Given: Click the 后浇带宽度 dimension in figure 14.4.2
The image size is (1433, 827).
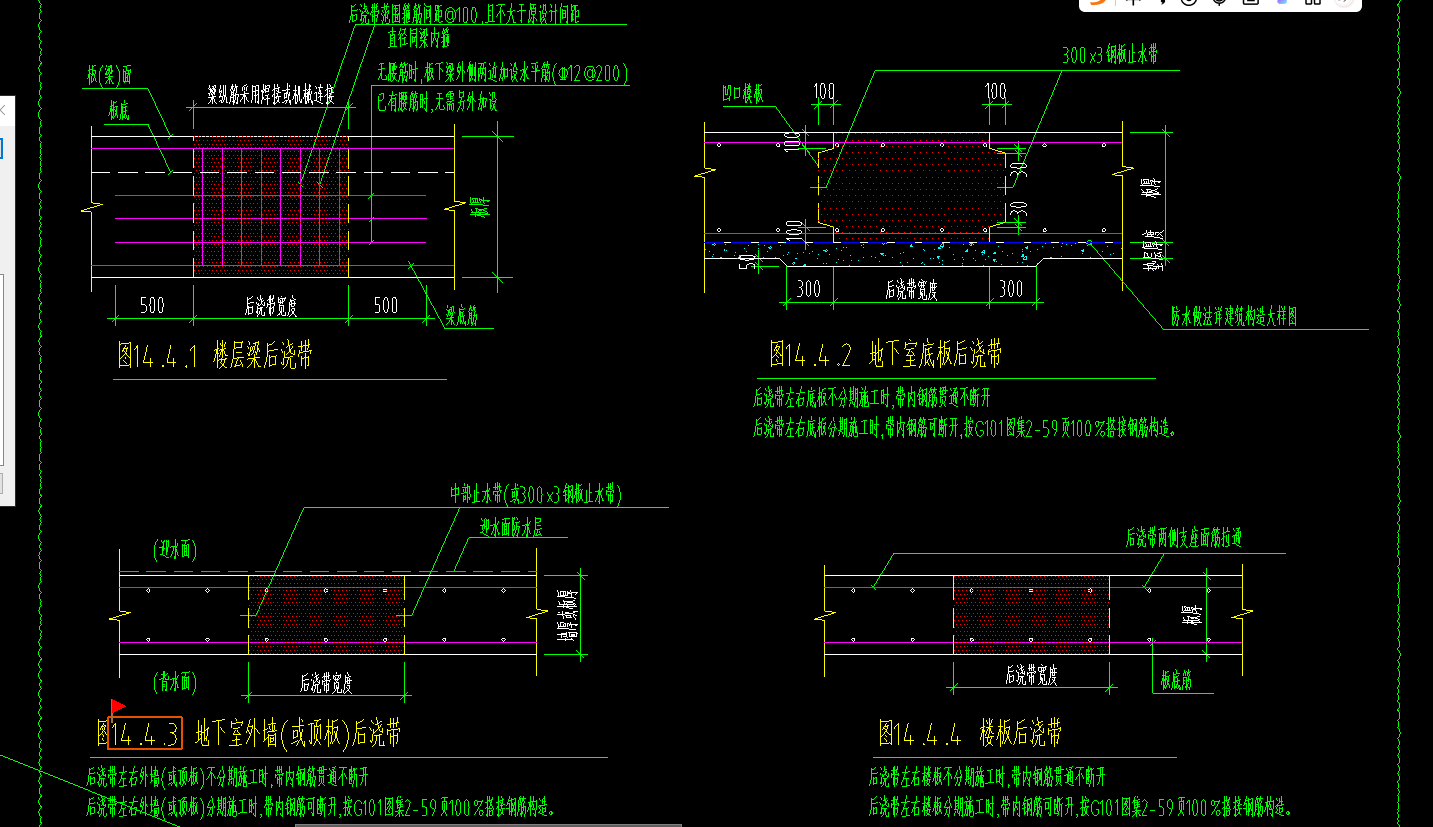Looking at the screenshot, I should click(912, 290).
